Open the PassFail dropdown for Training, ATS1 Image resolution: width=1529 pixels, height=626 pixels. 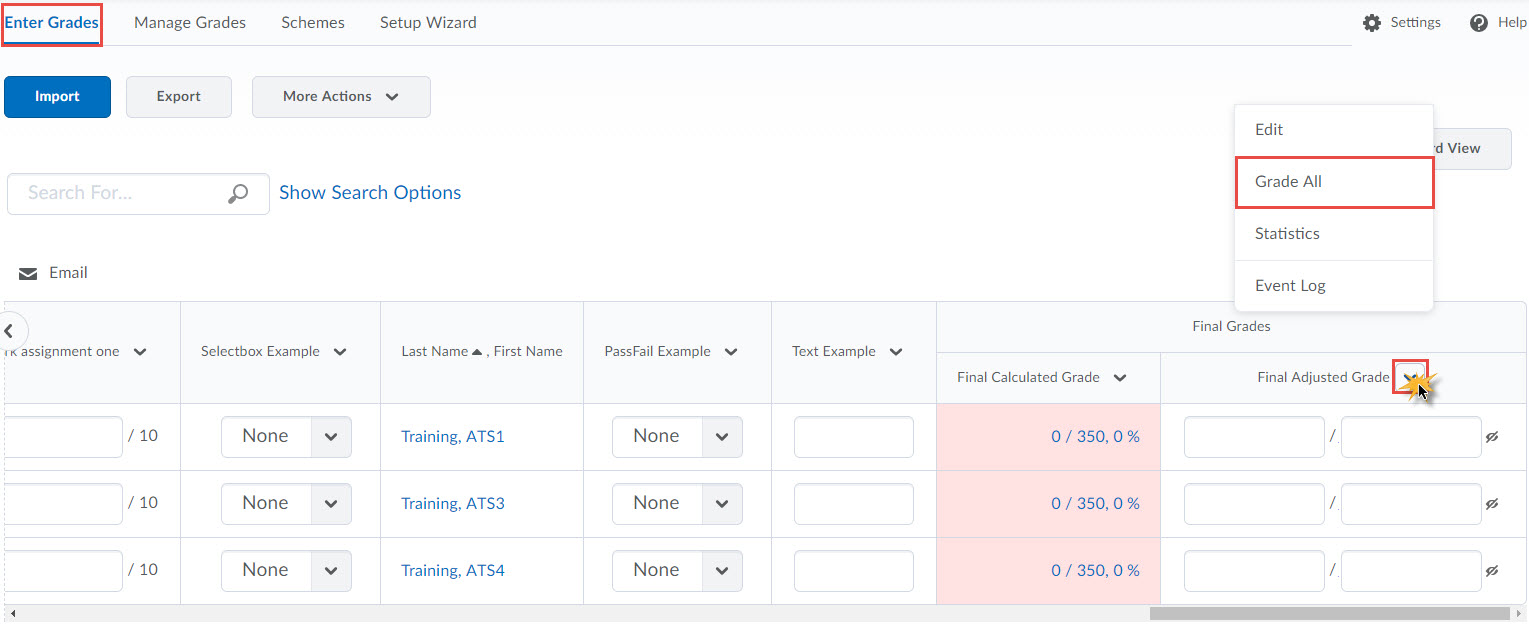click(x=722, y=437)
